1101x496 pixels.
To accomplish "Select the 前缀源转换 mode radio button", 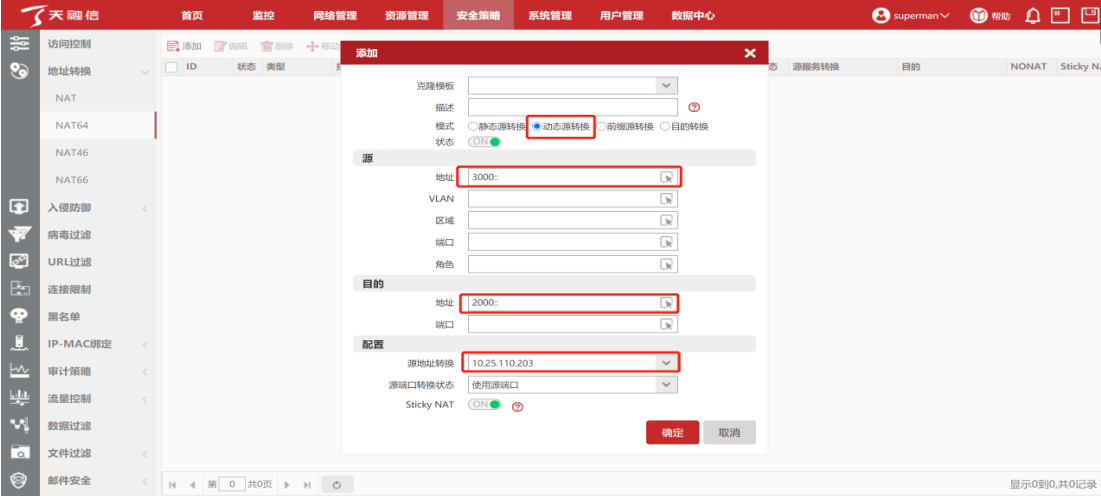I will [x=601, y=126].
